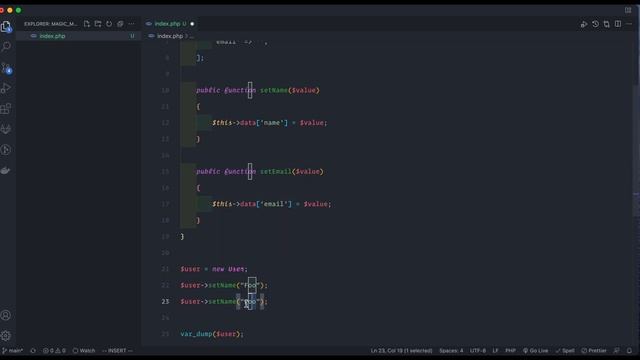Image resolution: width=640 pixels, height=360 pixels.
Task: Click 'new User' on line 21
Action: pos(228,269)
